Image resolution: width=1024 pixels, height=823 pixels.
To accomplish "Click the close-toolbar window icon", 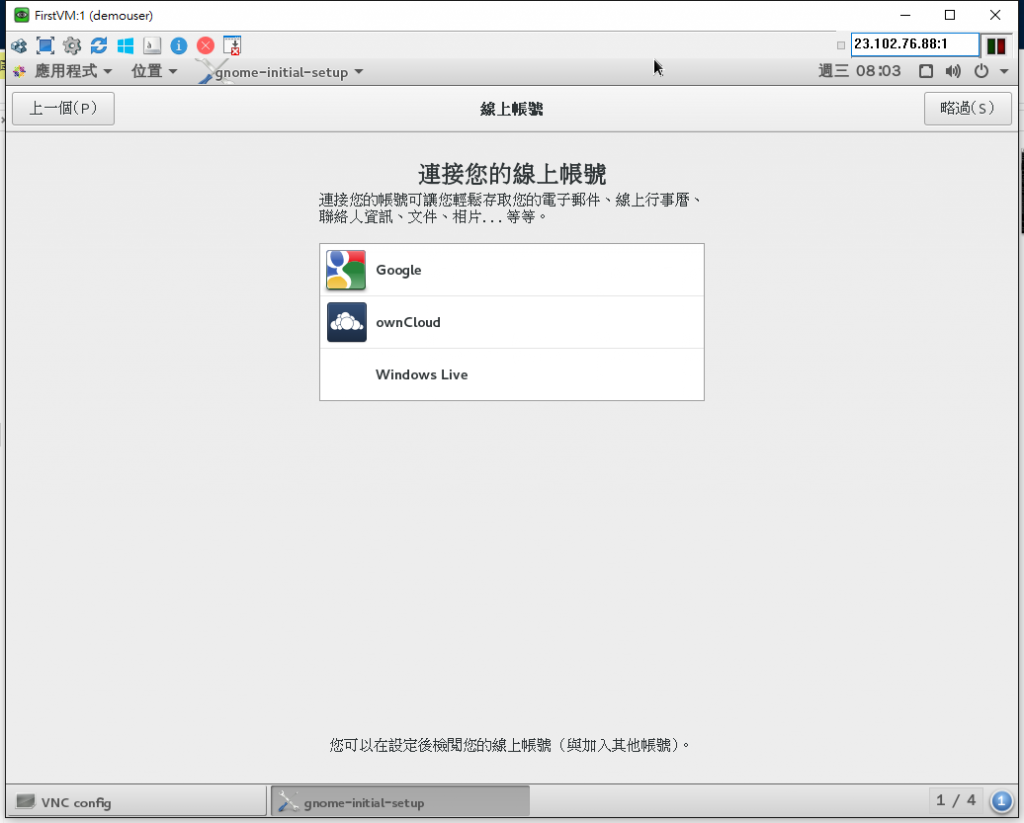I will point(232,46).
